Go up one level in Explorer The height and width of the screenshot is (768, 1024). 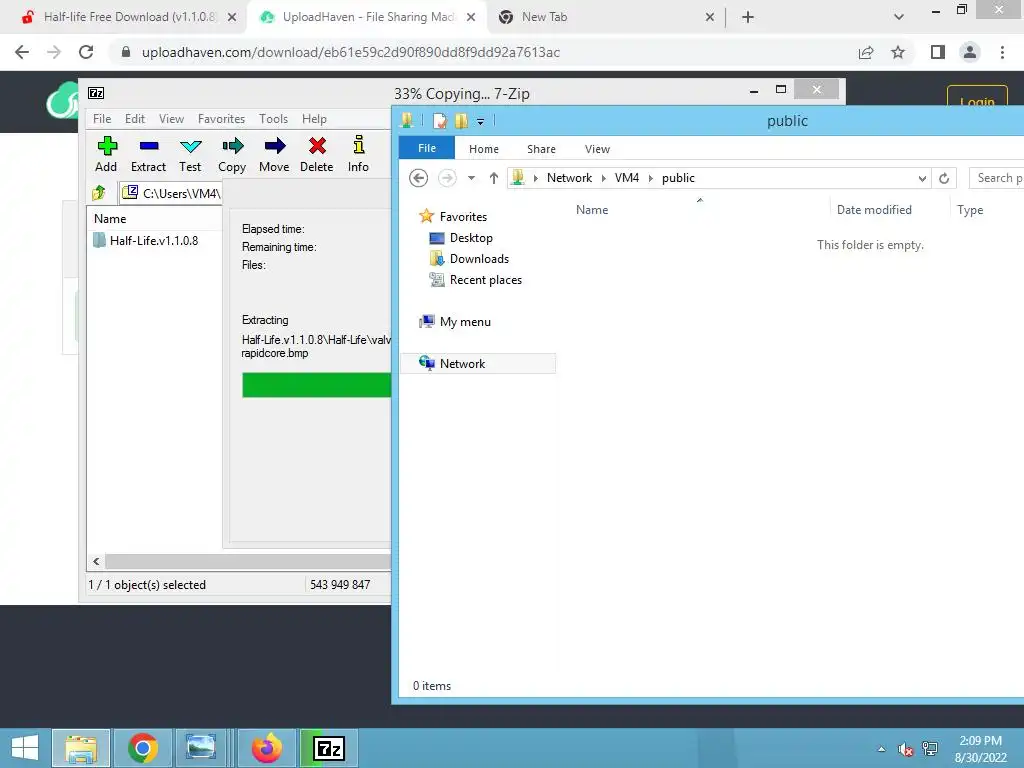pos(494,178)
